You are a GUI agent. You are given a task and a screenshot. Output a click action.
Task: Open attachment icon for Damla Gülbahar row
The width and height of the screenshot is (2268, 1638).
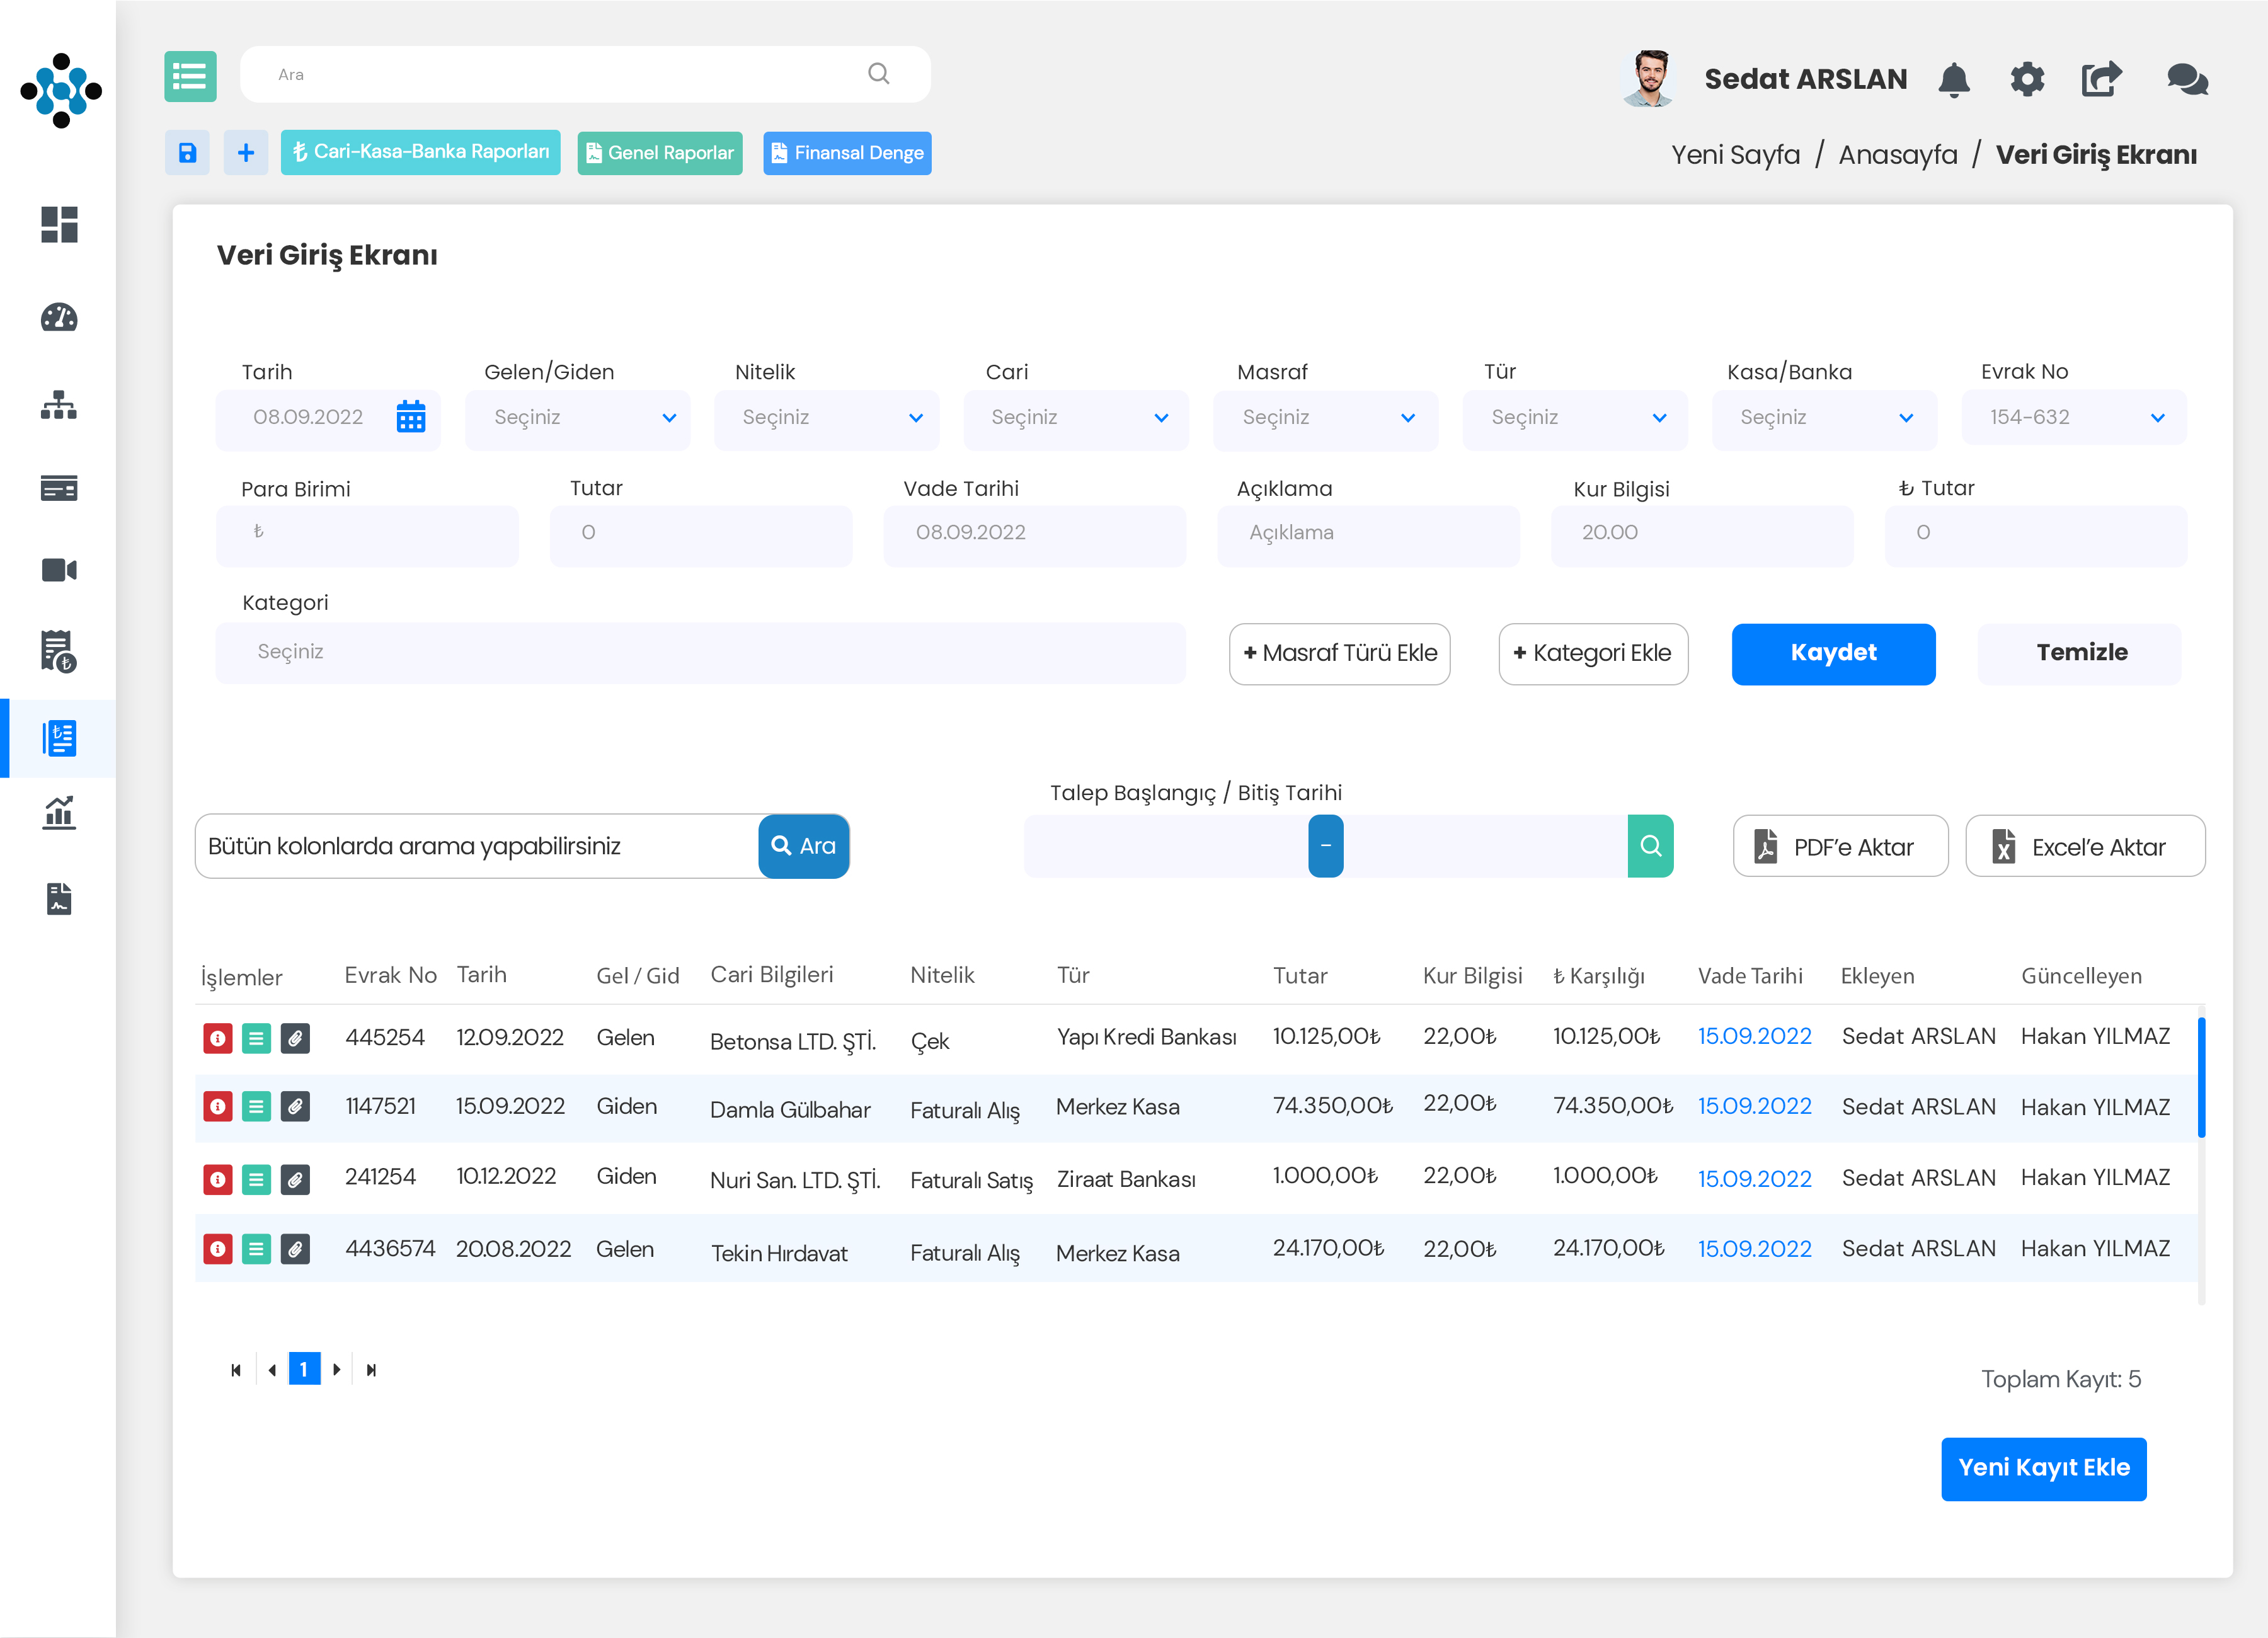tap(295, 1107)
